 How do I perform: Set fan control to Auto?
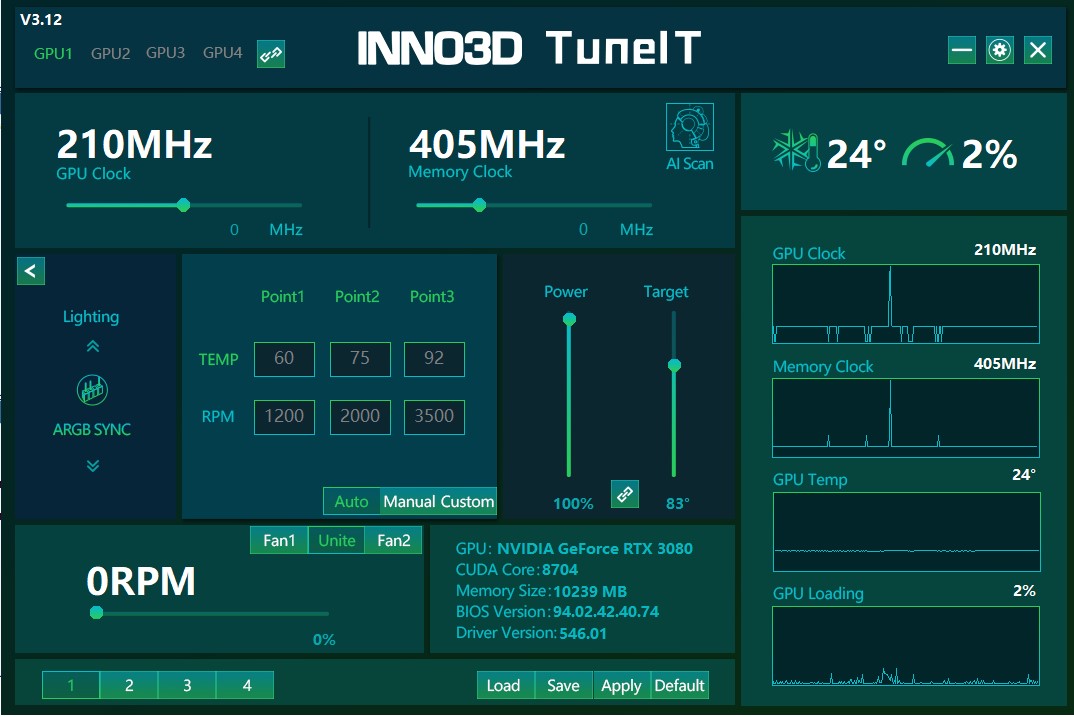tap(351, 501)
